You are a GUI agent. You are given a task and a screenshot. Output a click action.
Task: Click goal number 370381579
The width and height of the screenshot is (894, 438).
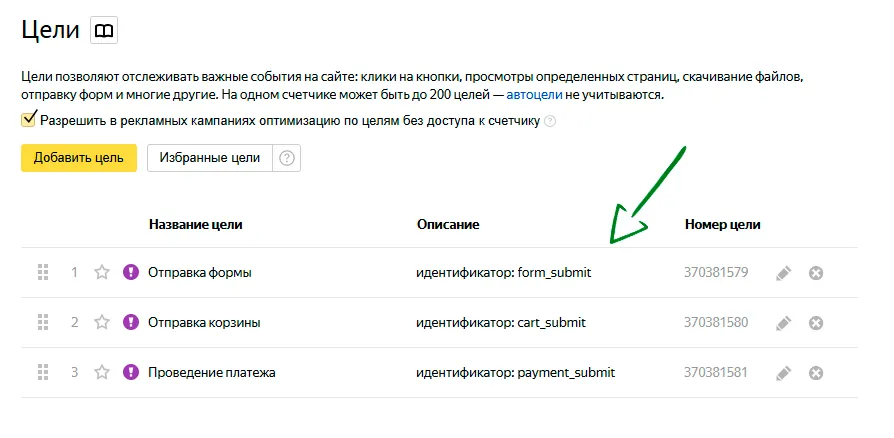coord(716,273)
